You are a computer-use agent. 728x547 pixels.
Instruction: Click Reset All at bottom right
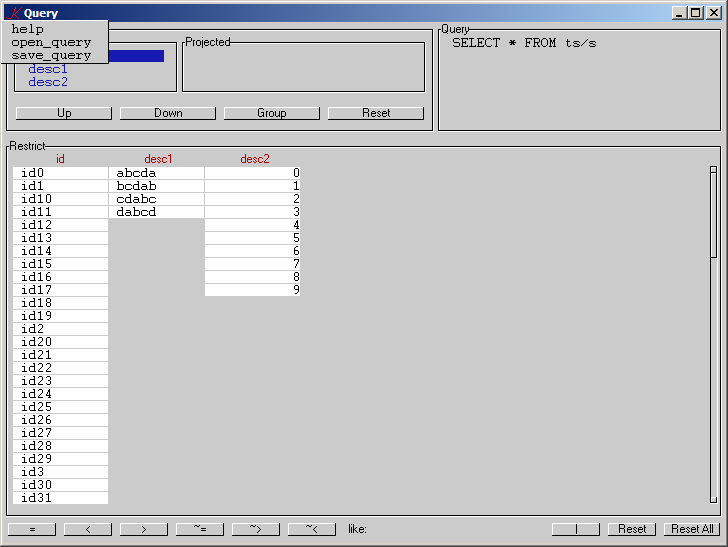click(691, 529)
